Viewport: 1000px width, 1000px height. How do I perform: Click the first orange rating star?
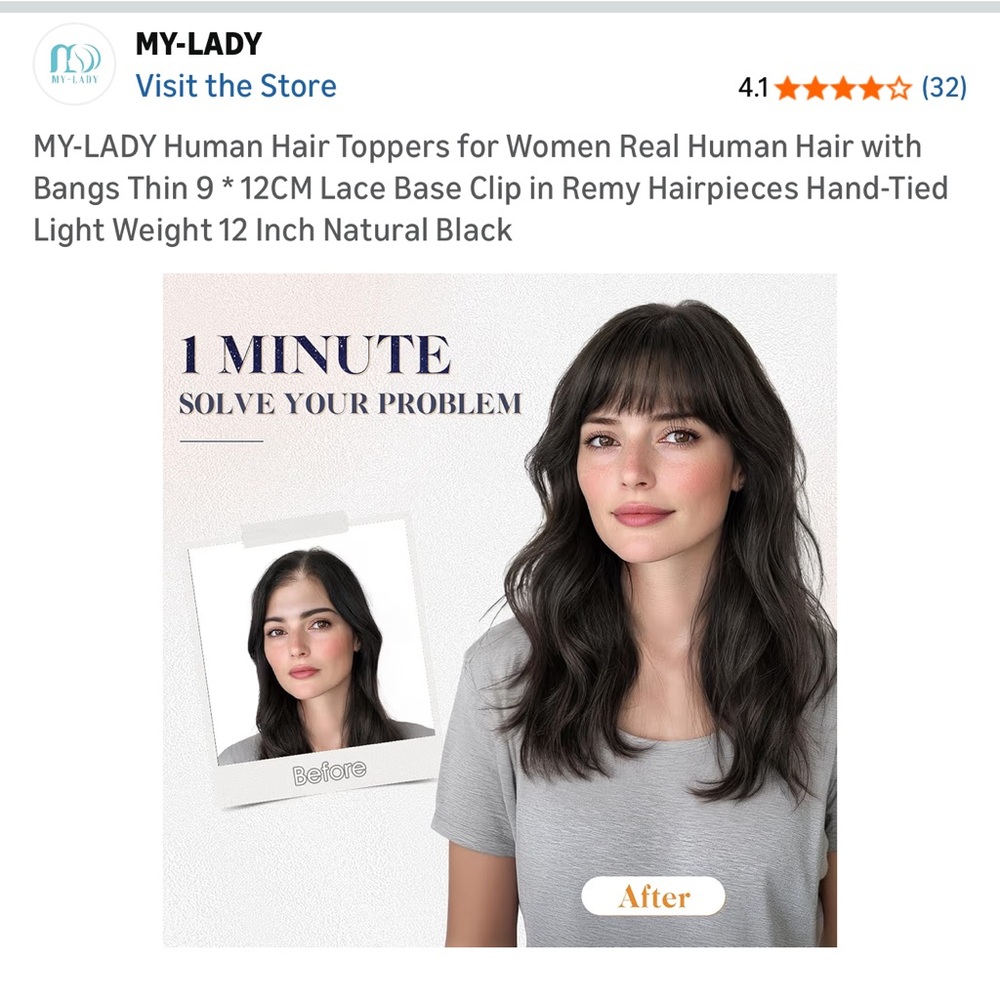point(788,88)
